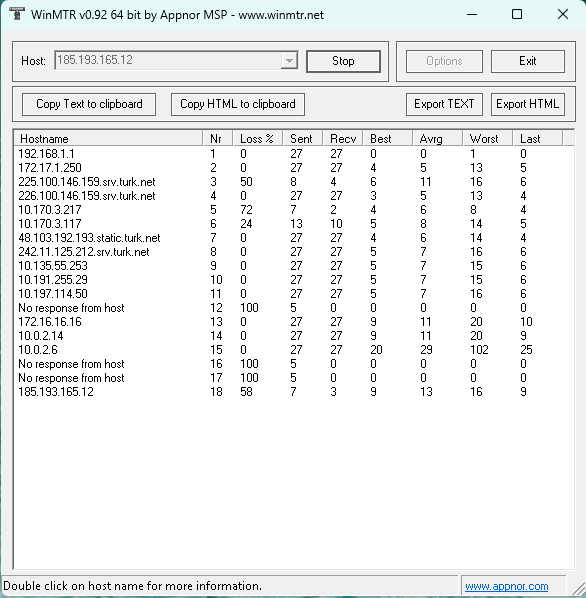Screen dimensions: 586x598
Task: Click the 102 worst value for 10.0.2.6
Action: pos(479,350)
